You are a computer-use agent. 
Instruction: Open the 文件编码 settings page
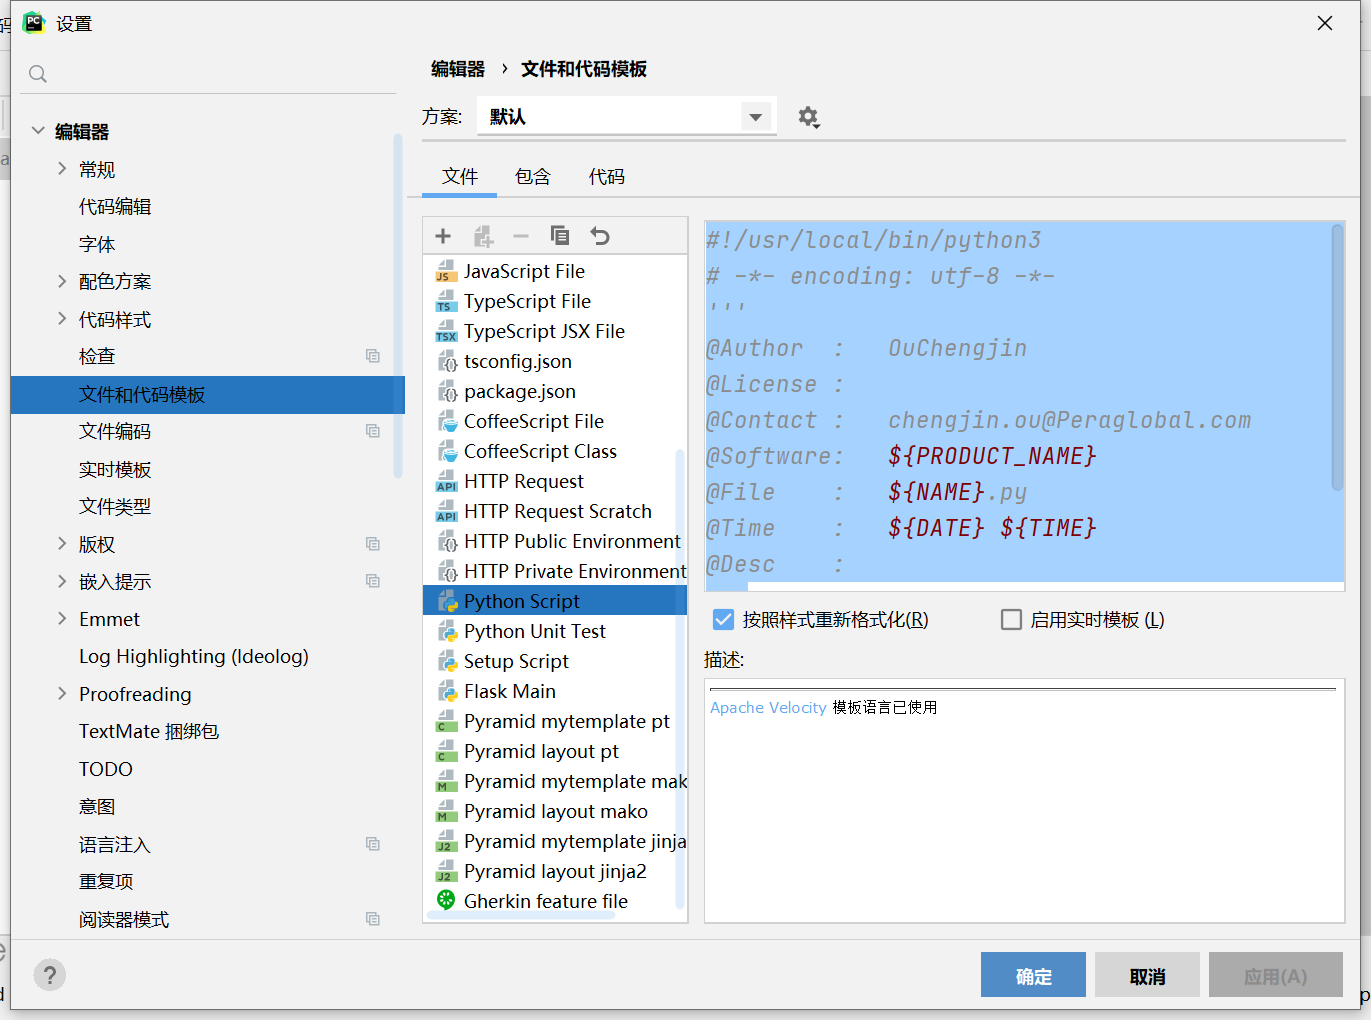115,432
